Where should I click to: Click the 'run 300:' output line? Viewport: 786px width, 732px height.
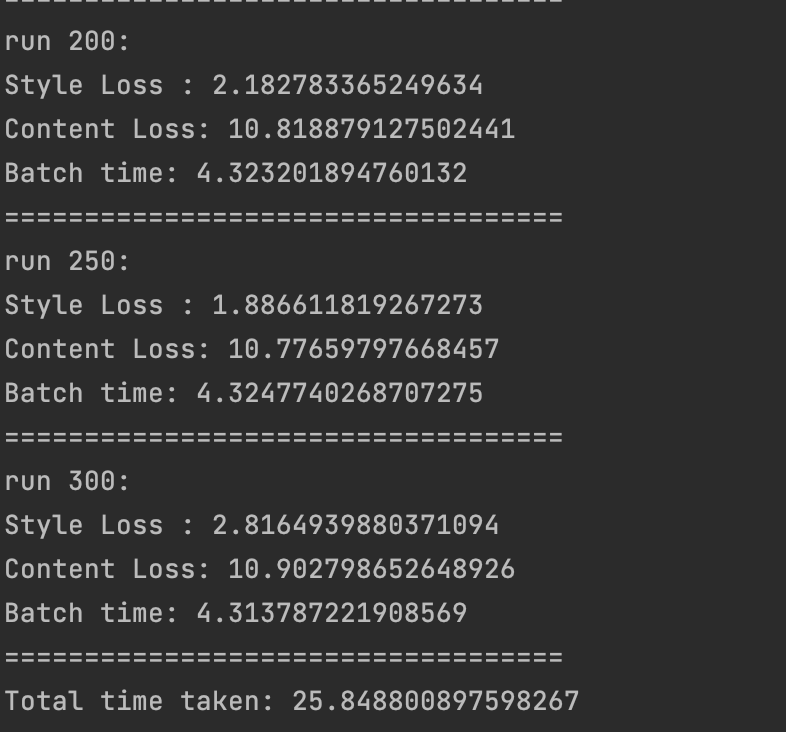67,481
